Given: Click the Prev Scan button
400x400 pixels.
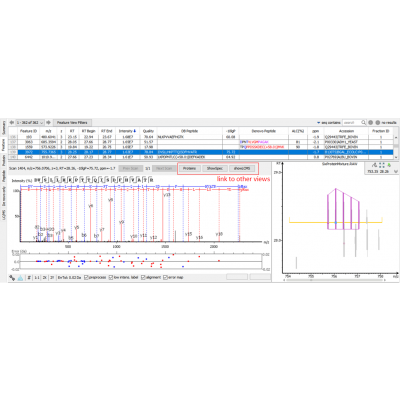Looking at the screenshot, I should (x=131, y=168).
